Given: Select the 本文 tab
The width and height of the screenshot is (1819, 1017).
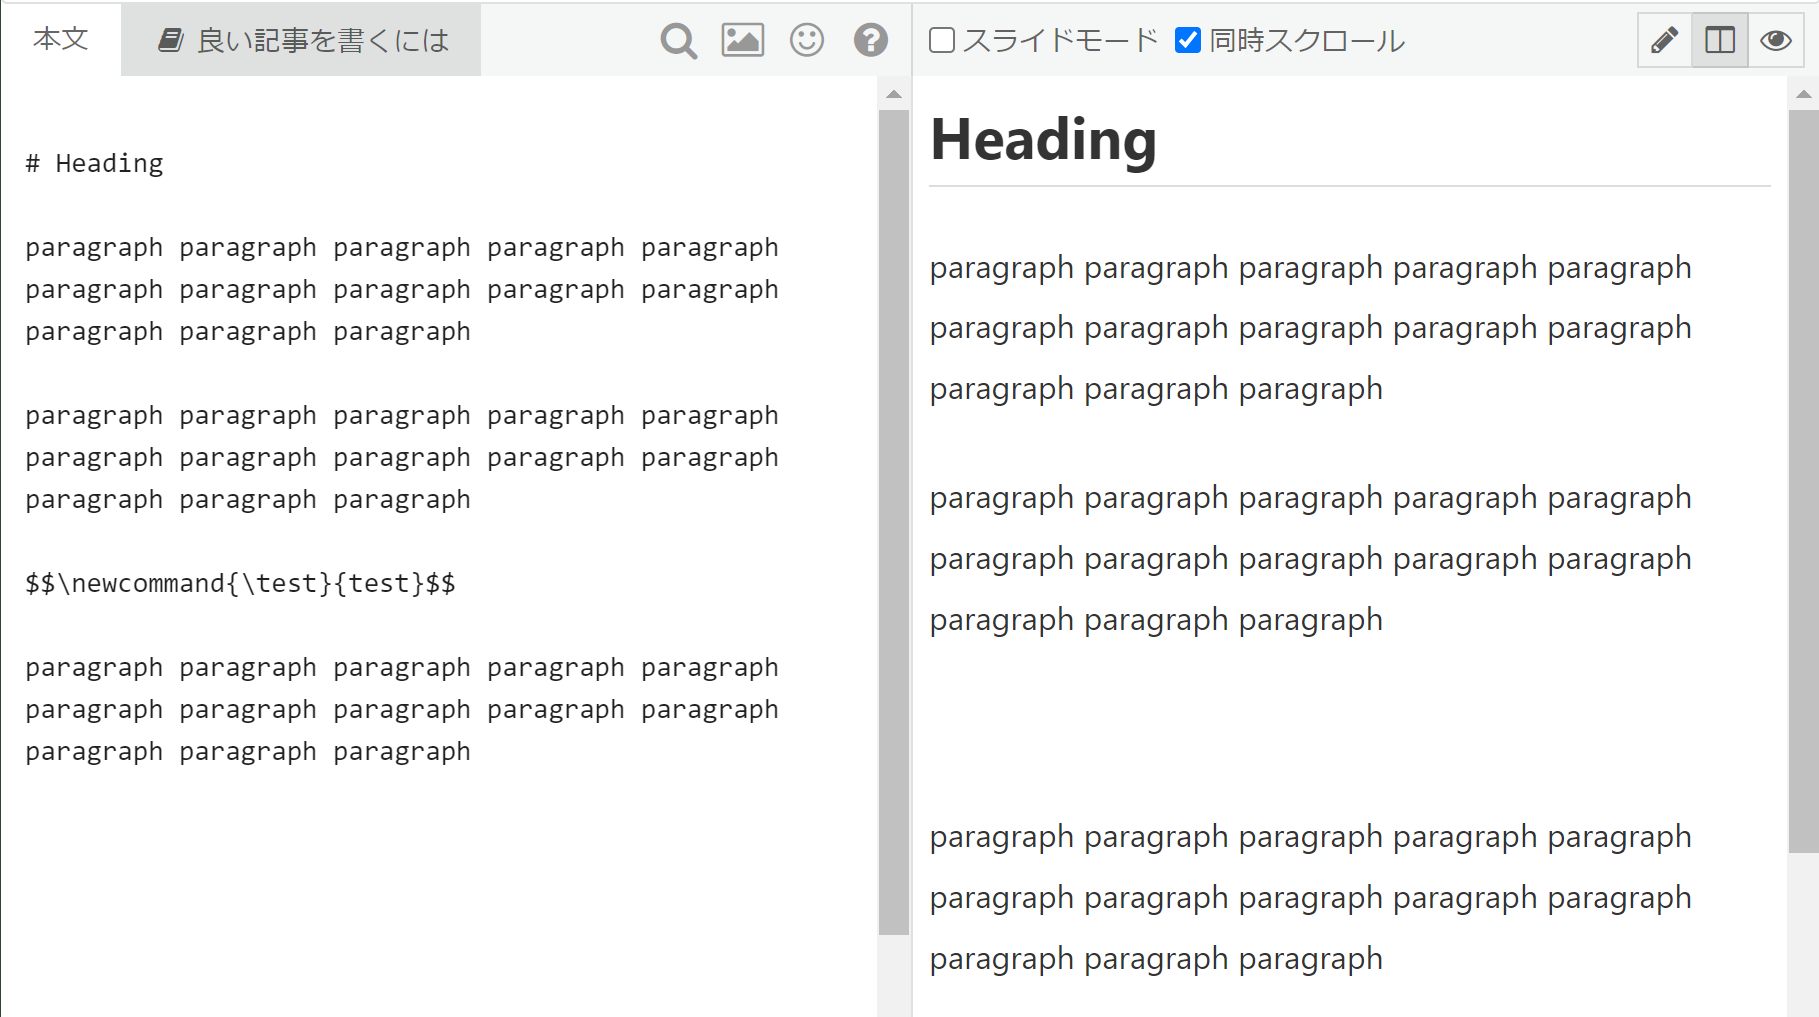Looking at the screenshot, I should (x=61, y=39).
